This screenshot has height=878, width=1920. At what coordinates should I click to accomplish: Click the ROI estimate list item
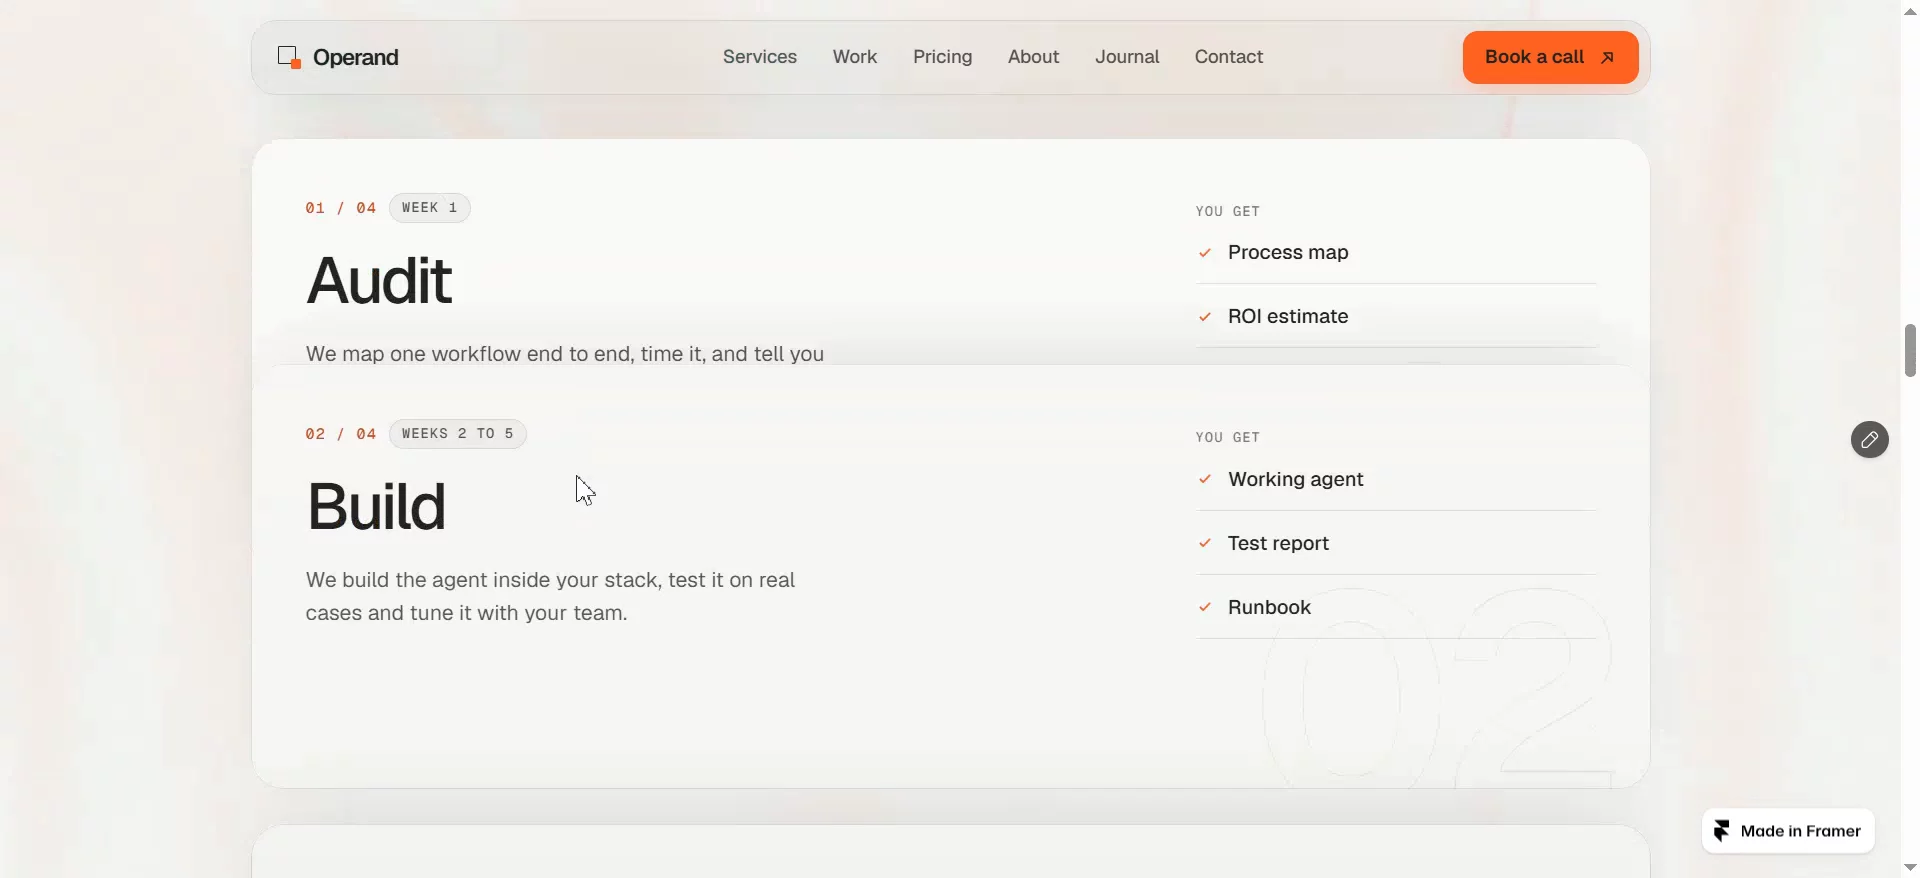coord(1397,317)
